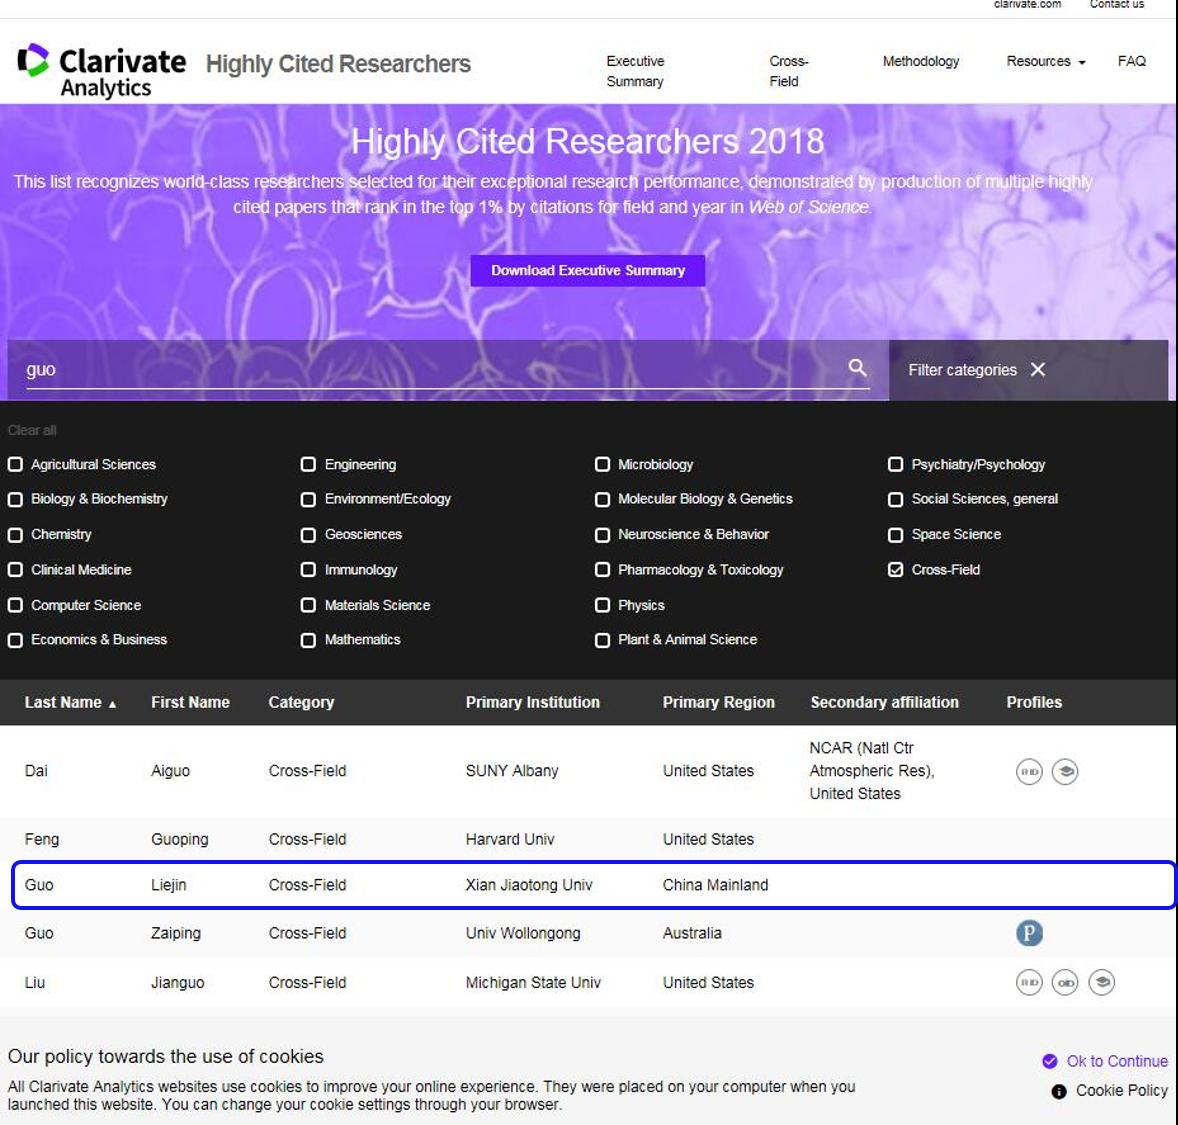
Task: Check the Microbiology checkbox
Action: pos(603,464)
